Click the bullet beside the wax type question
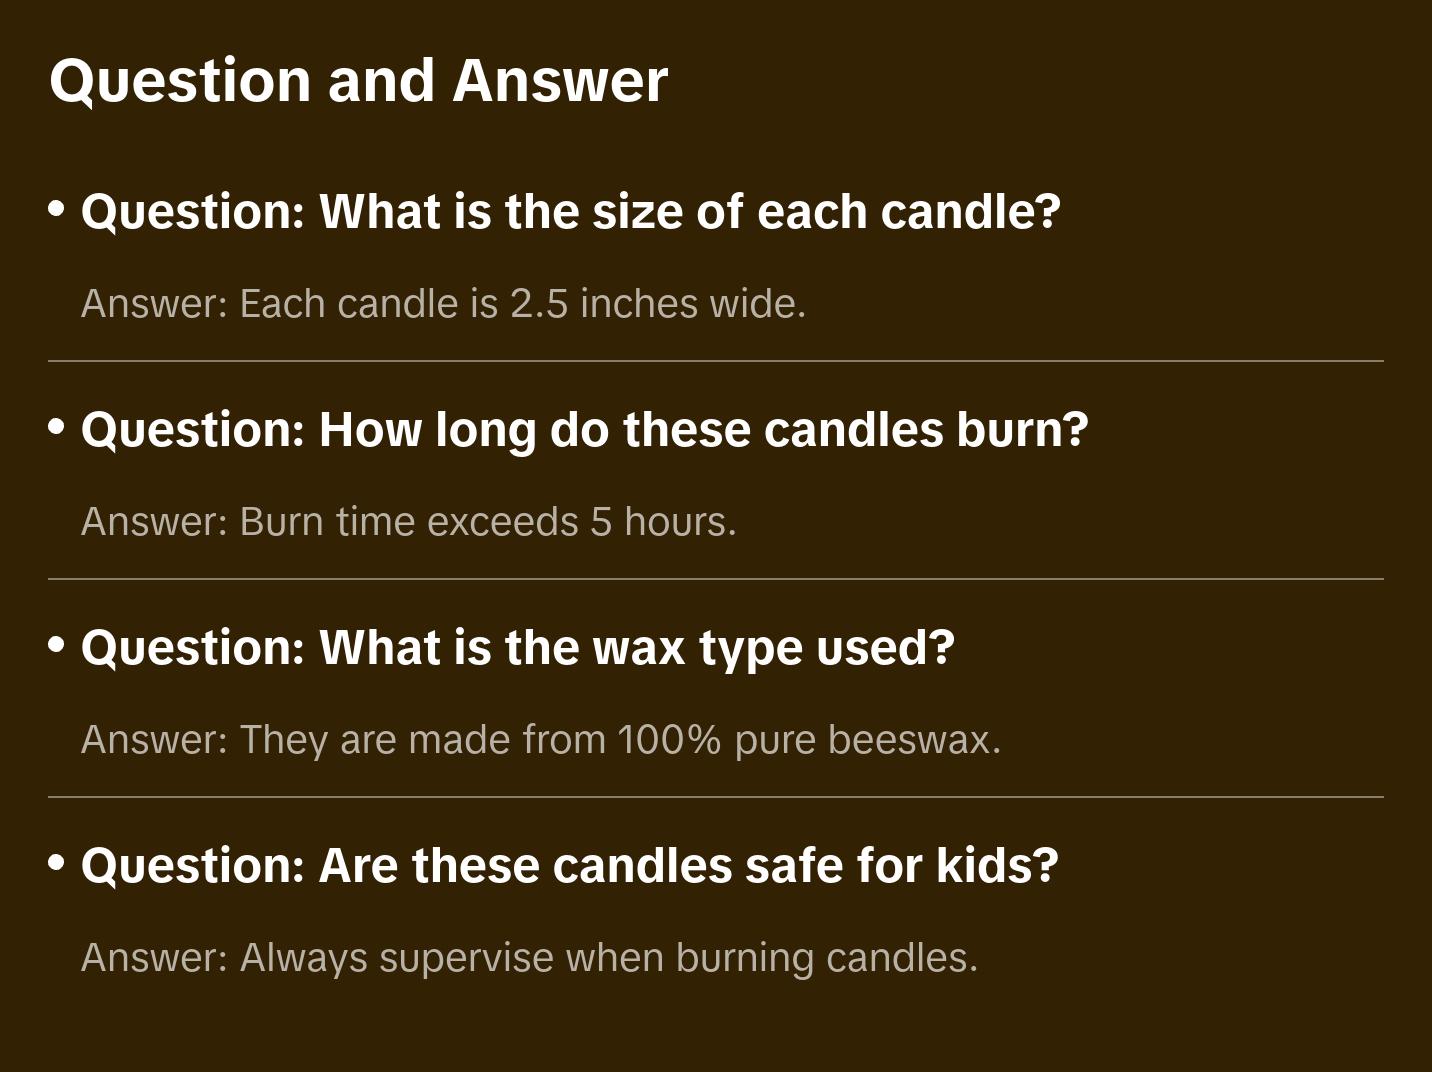 tap(57, 645)
